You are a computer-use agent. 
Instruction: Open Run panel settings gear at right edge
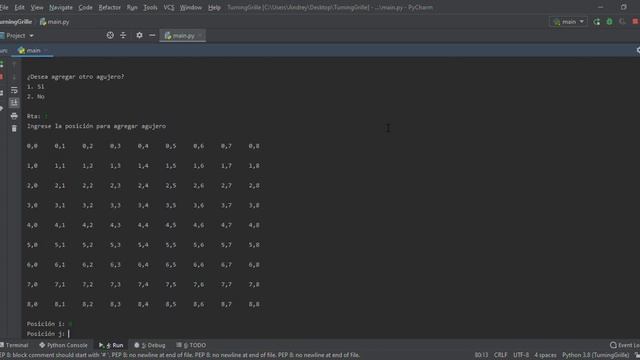(x=638, y=50)
